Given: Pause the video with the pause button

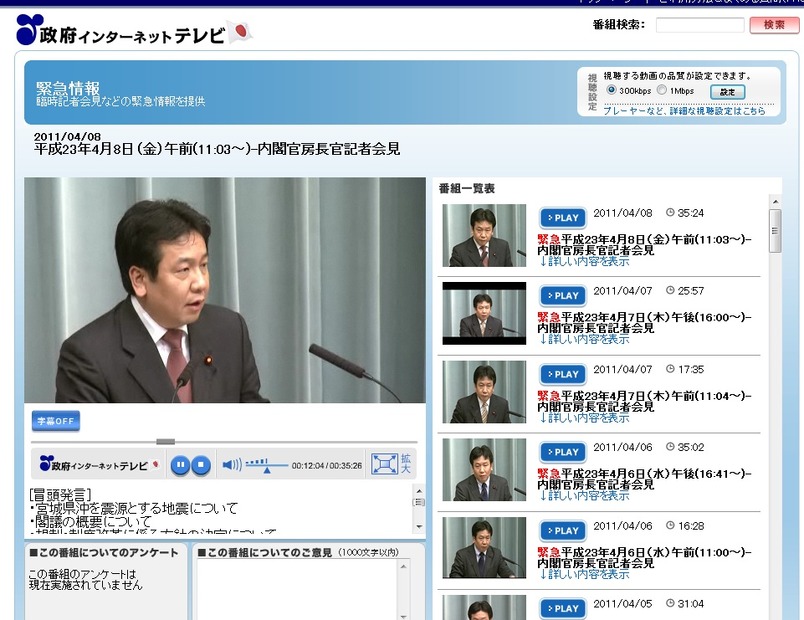Looking at the screenshot, I should pyautogui.click(x=180, y=465).
